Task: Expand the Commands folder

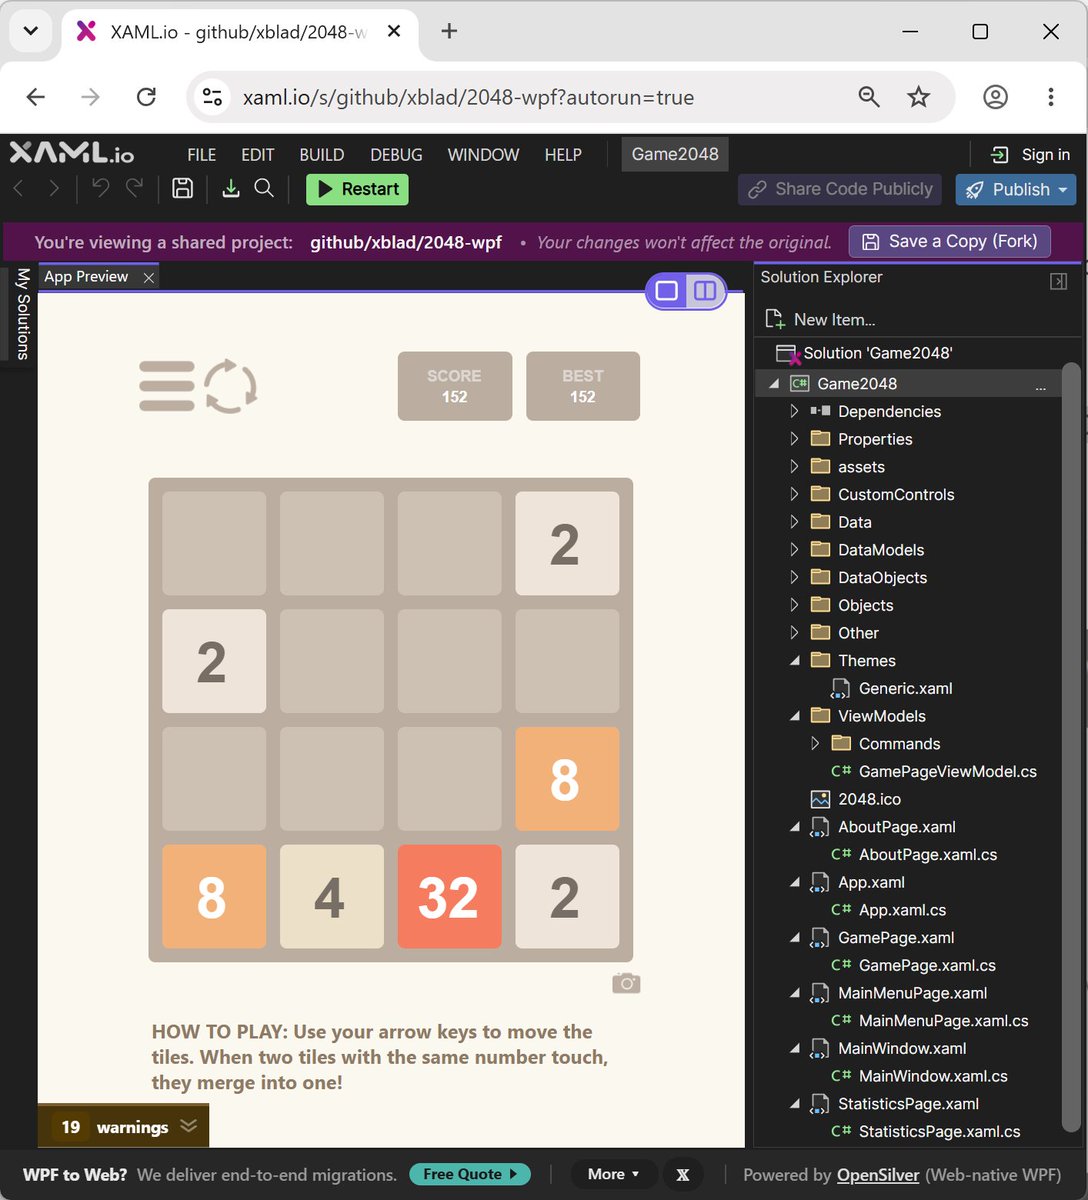Action: [814, 744]
